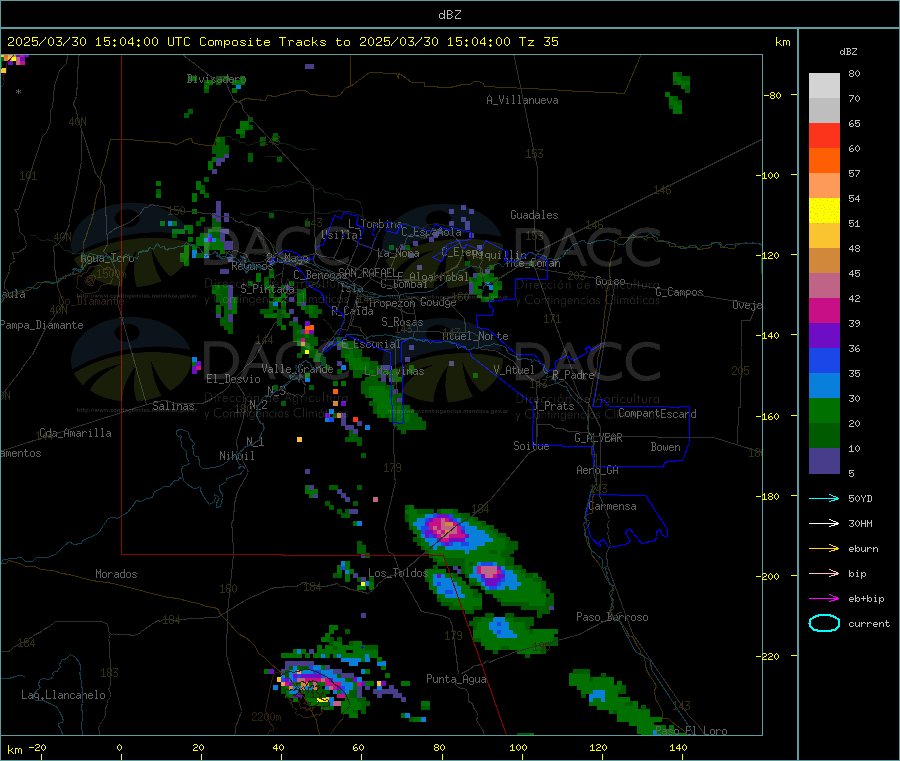900x761 pixels.
Task: Click the Cda_Amarilla map label
Action: coord(75,433)
